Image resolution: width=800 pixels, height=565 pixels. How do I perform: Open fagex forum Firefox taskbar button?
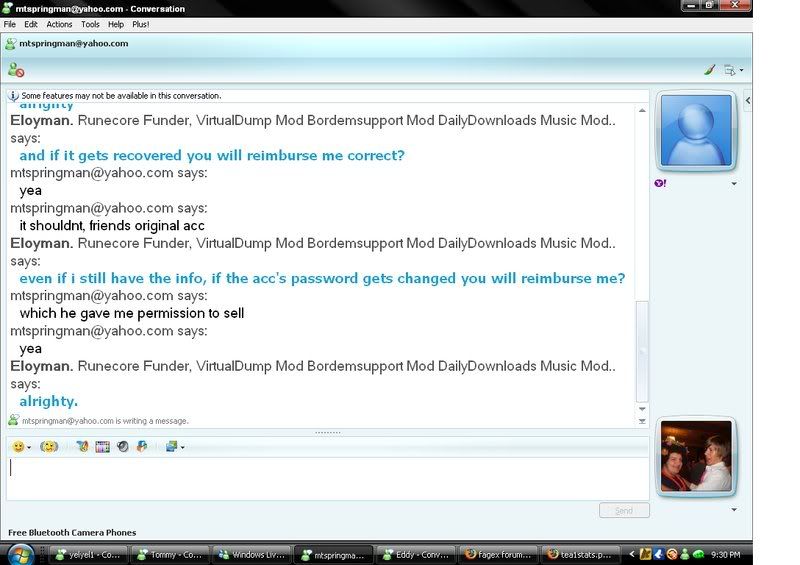pyautogui.click(x=498, y=554)
